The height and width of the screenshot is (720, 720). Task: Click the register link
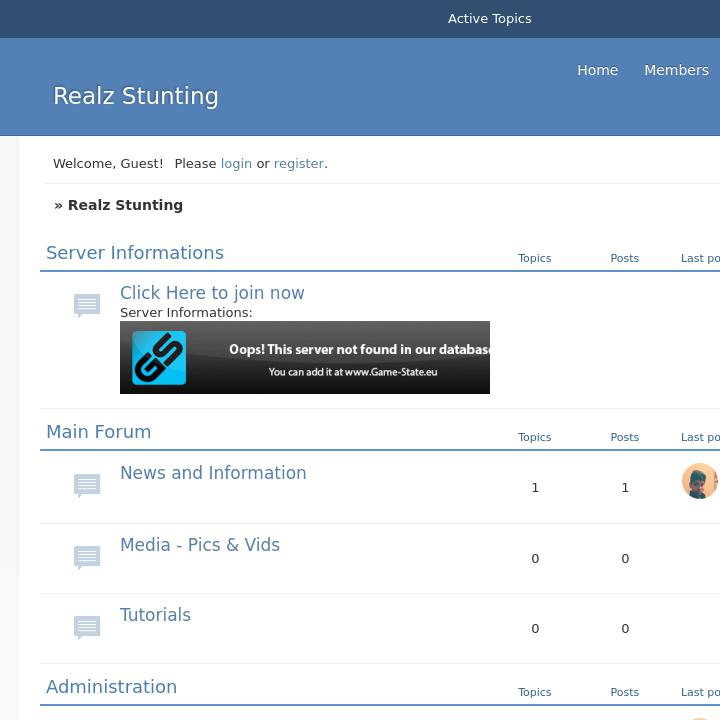[x=299, y=163]
